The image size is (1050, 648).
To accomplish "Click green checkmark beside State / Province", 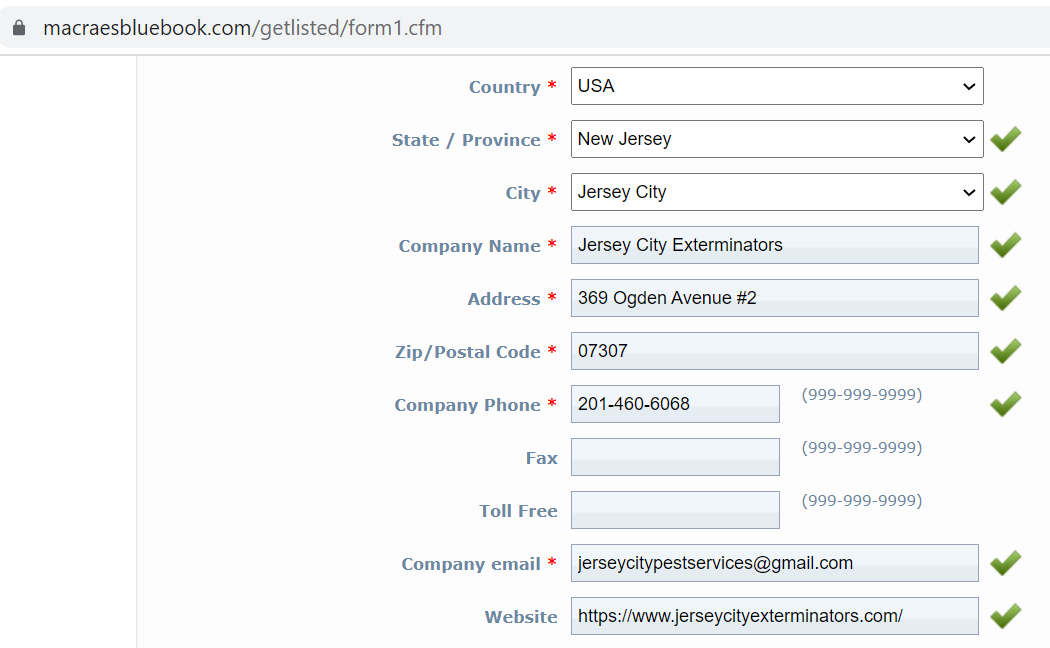I will [1006, 139].
